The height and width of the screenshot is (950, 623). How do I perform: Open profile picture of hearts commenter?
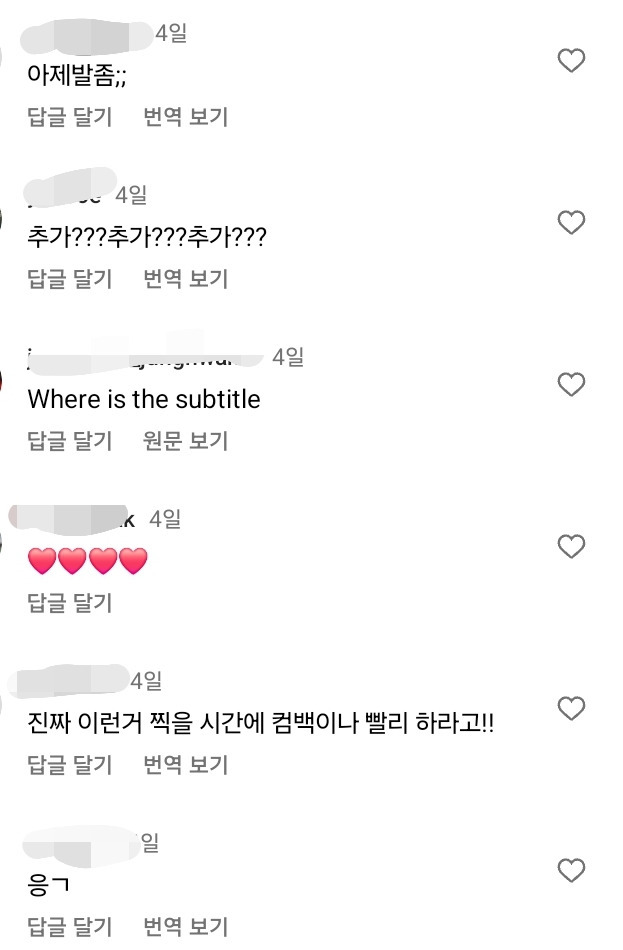point(4,542)
